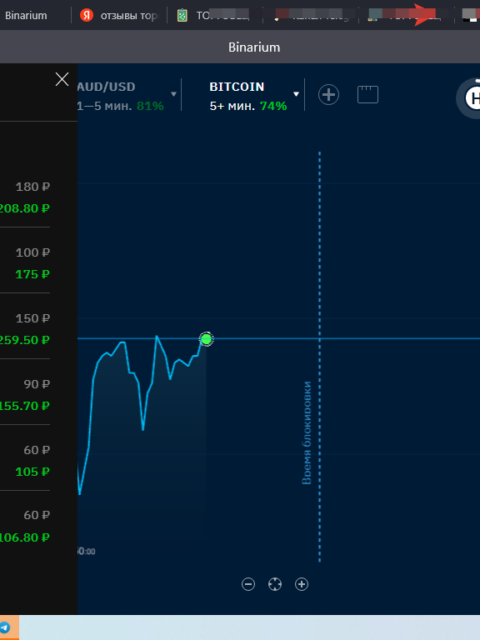Open the BITCOIN asset dropdown arrow
The image size is (480, 640).
point(296,94)
